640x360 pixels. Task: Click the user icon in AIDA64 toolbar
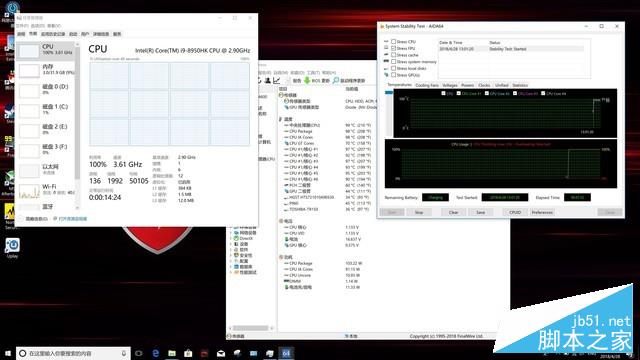coord(267,80)
